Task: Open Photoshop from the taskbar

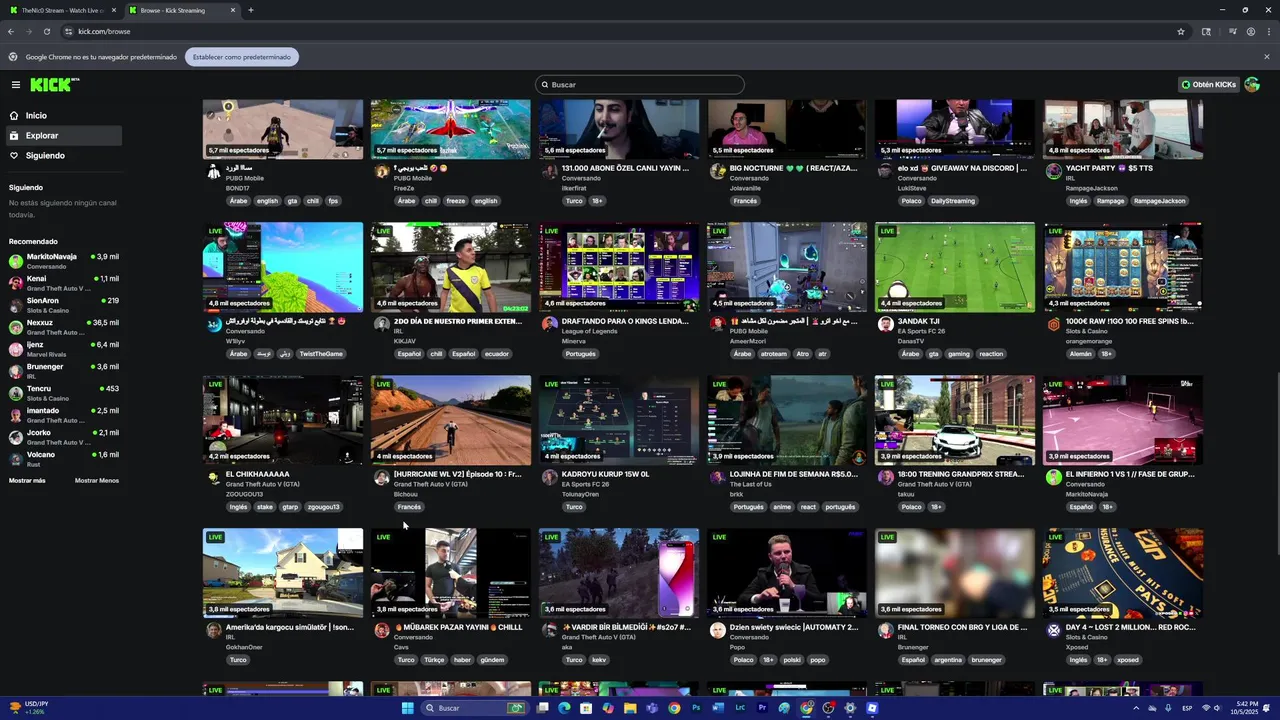Action: tap(696, 708)
